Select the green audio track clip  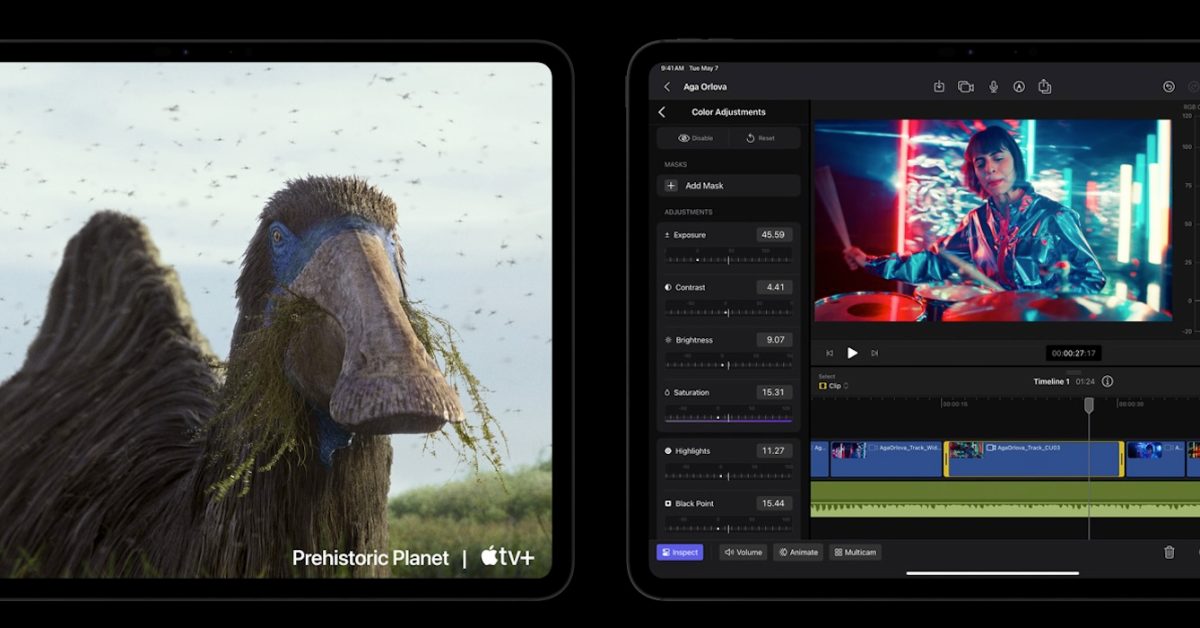click(1005, 499)
